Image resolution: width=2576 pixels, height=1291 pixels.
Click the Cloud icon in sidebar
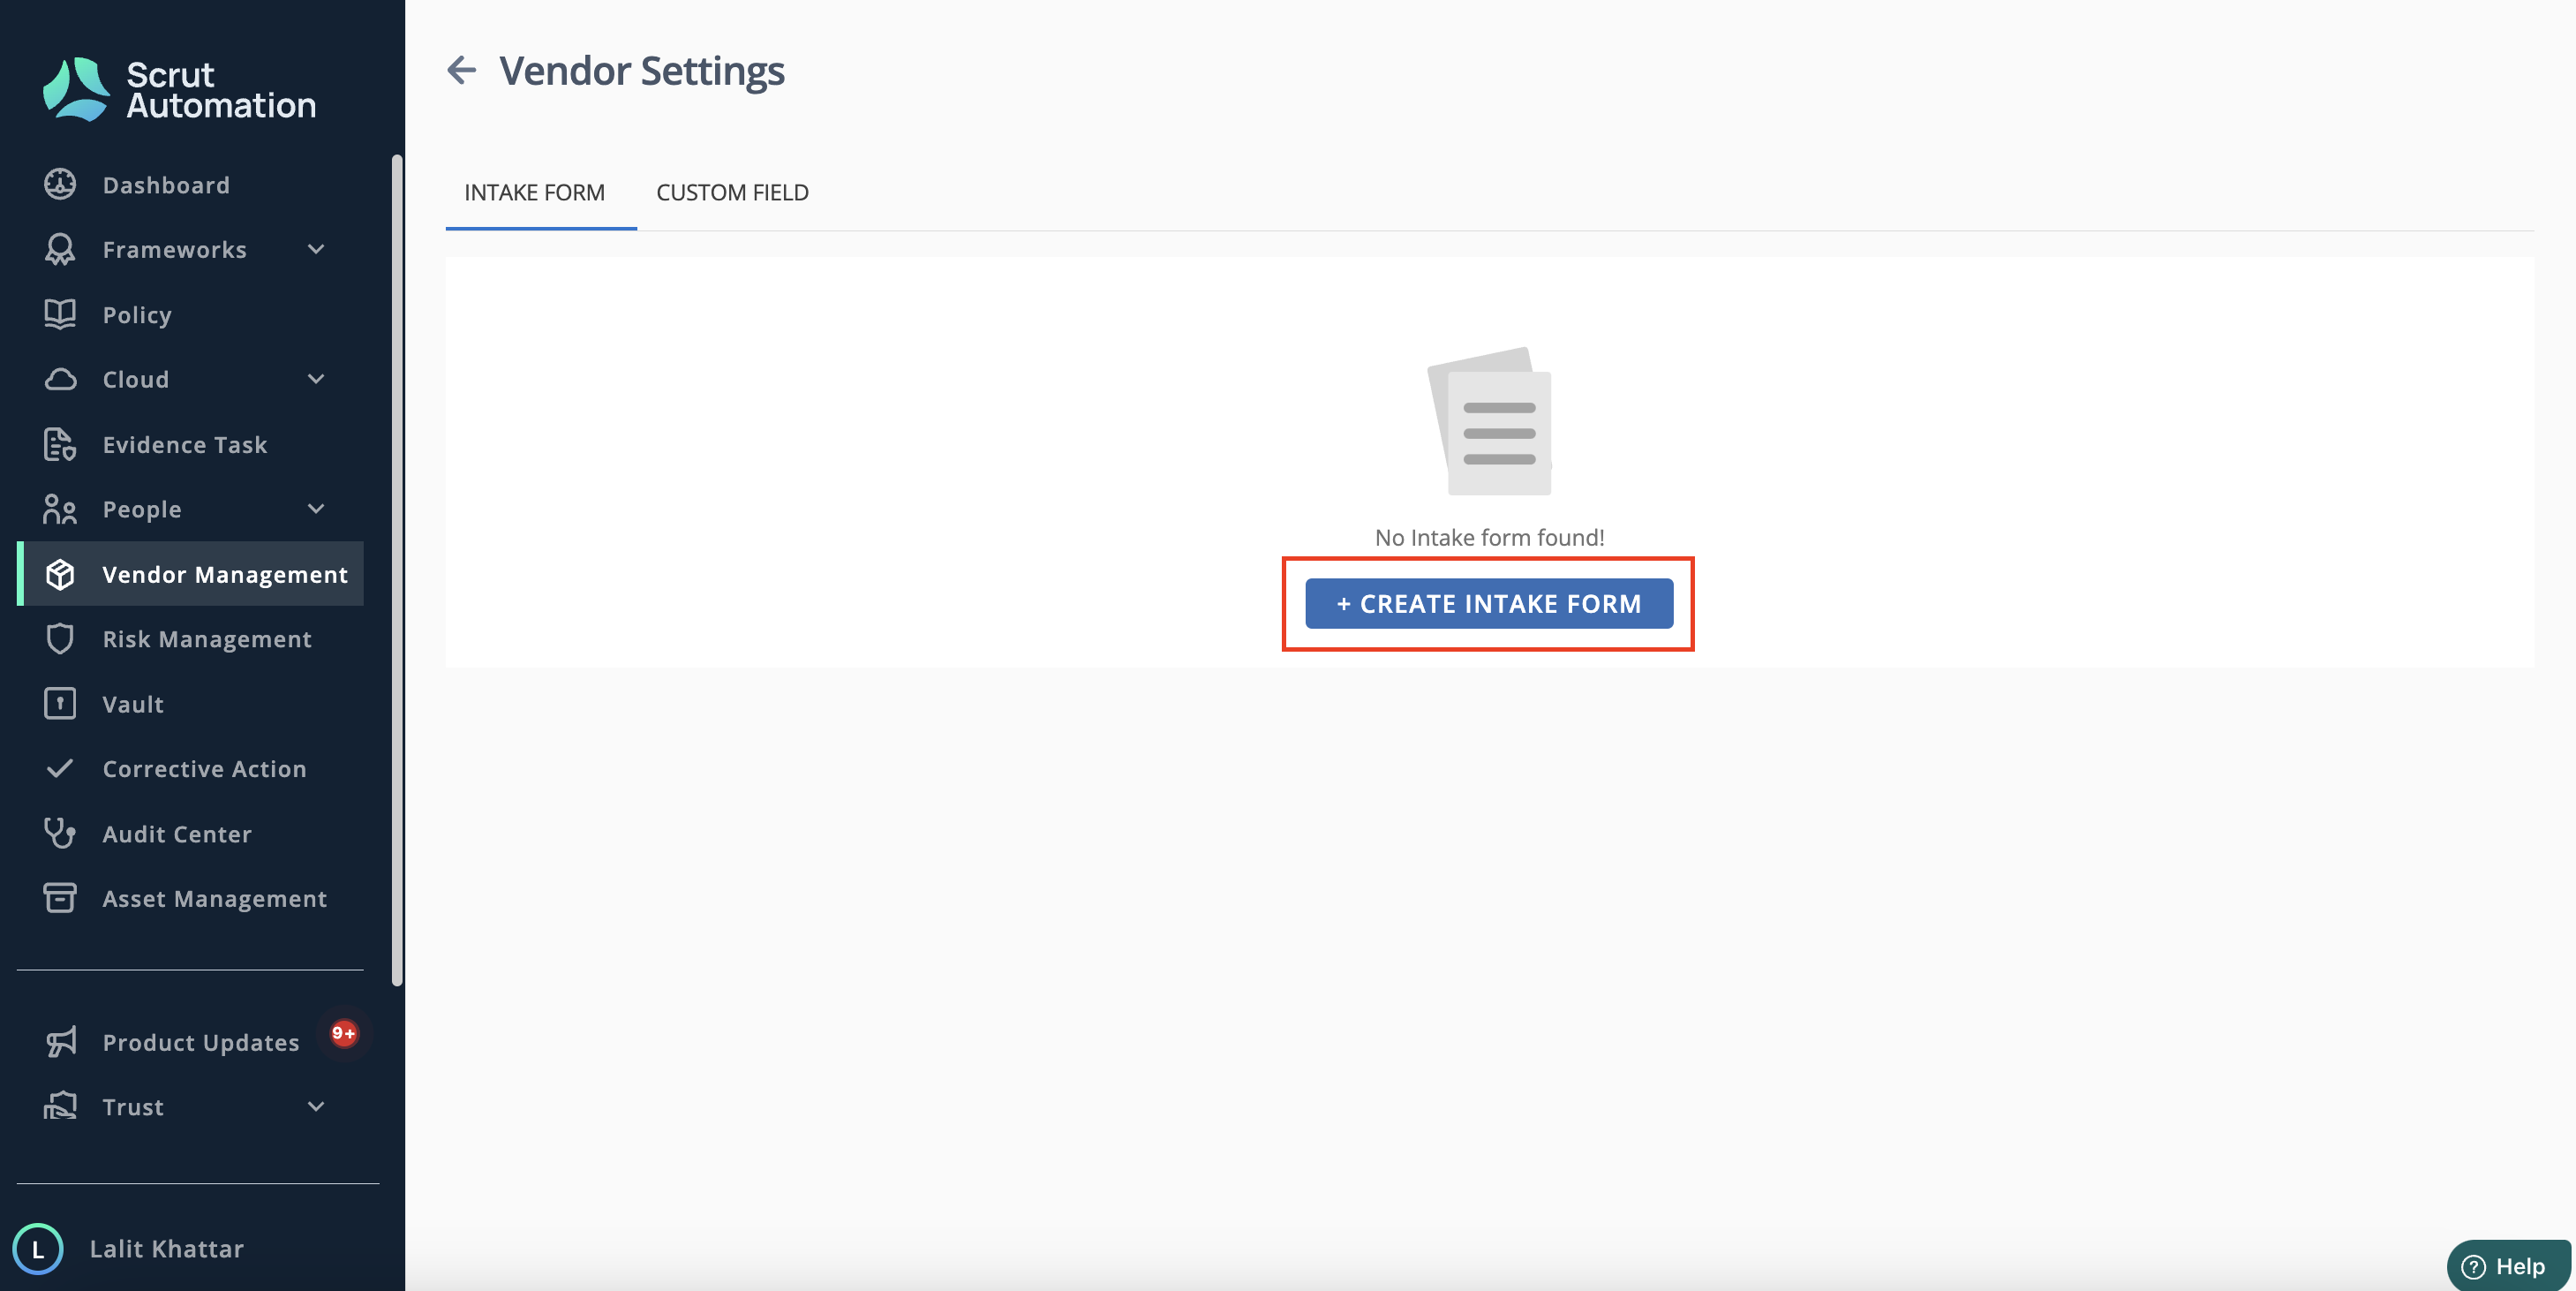[x=60, y=379]
